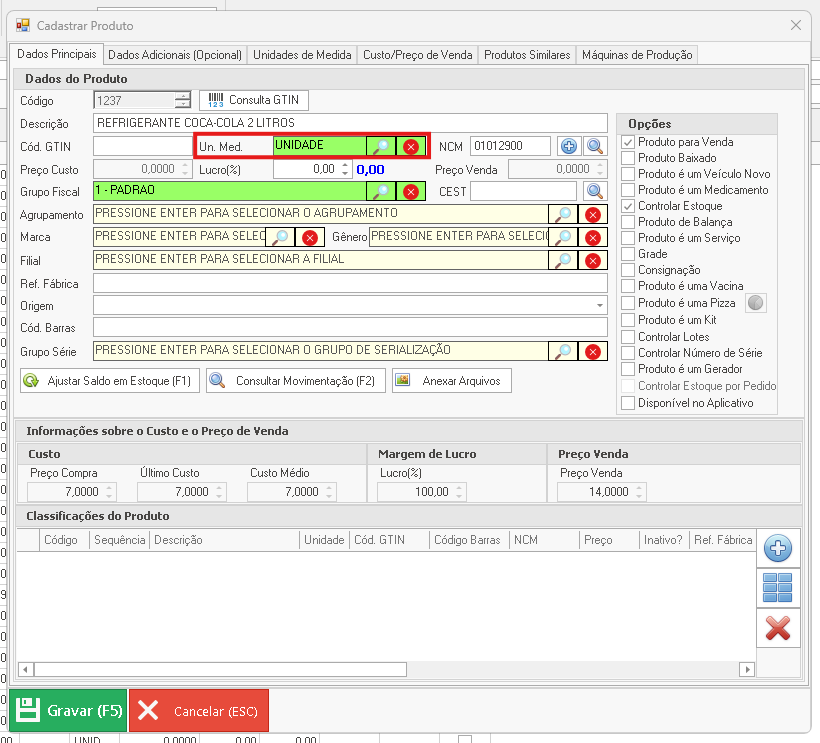This screenshot has width=820, height=743.
Task: Toggle Controlar Estoque checkbox
Action: [x=628, y=206]
